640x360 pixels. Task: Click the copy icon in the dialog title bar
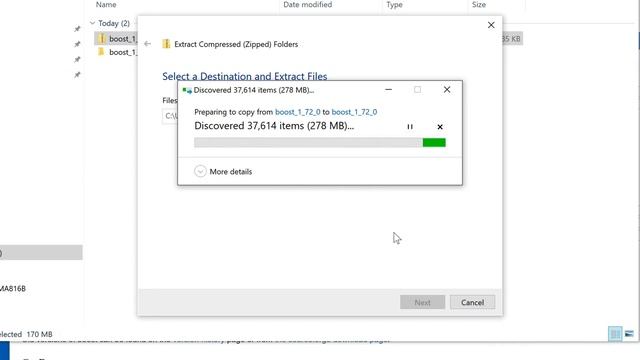[187, 90]
